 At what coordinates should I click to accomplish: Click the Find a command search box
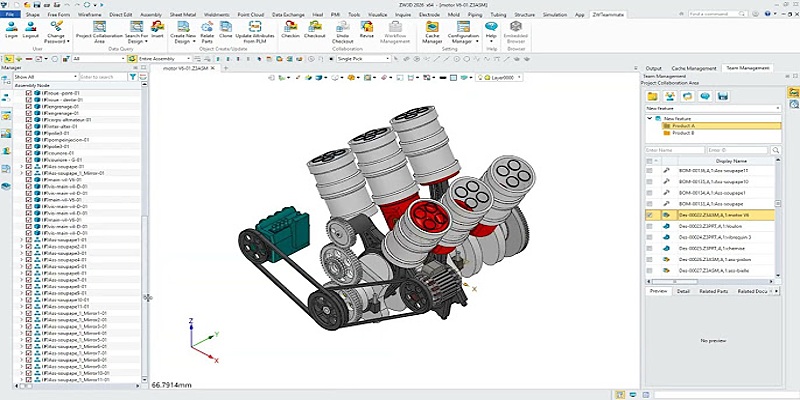pyautogui.click(x=715, y=14)
